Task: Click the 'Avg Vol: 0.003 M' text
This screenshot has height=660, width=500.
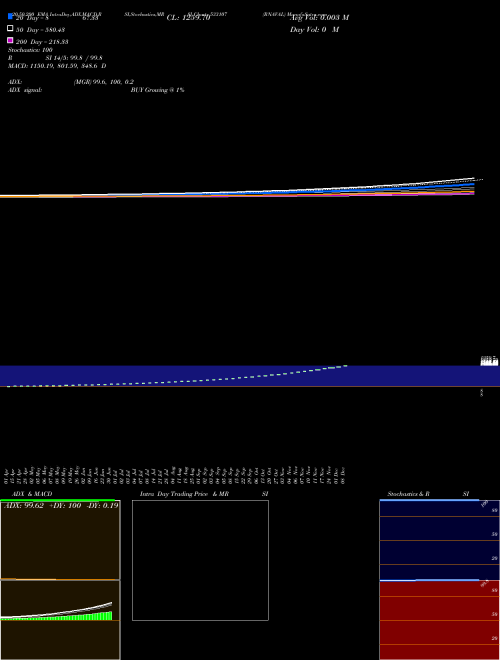Action: point(319,18)
